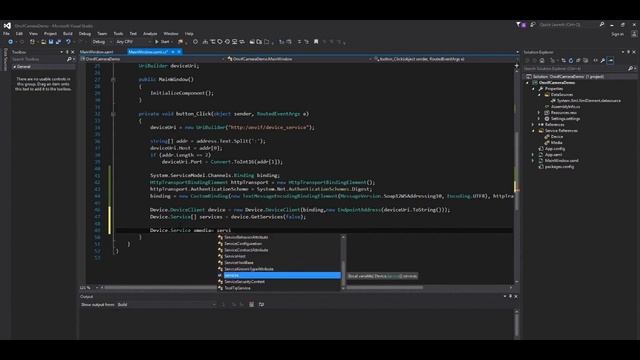Click the Open File toolbar icon
The height and width of the screenshot is (360, 640).
click(x=43, y=42)
